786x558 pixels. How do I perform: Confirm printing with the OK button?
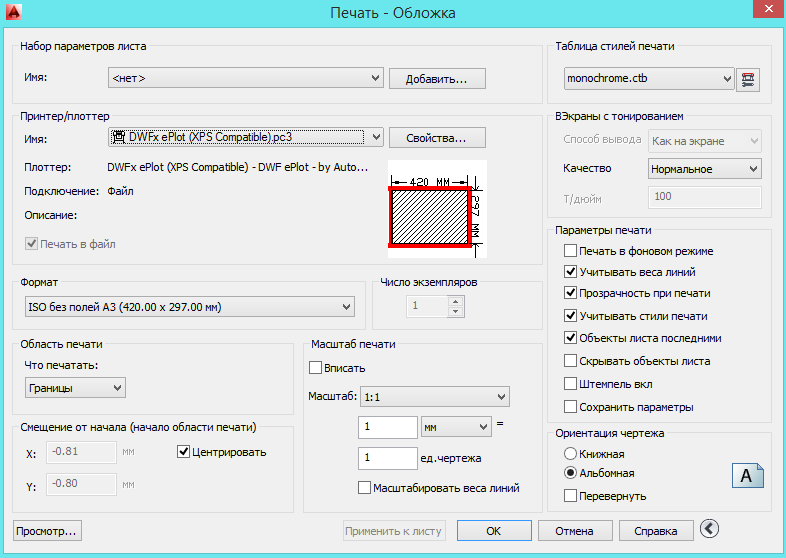[494, 531]
